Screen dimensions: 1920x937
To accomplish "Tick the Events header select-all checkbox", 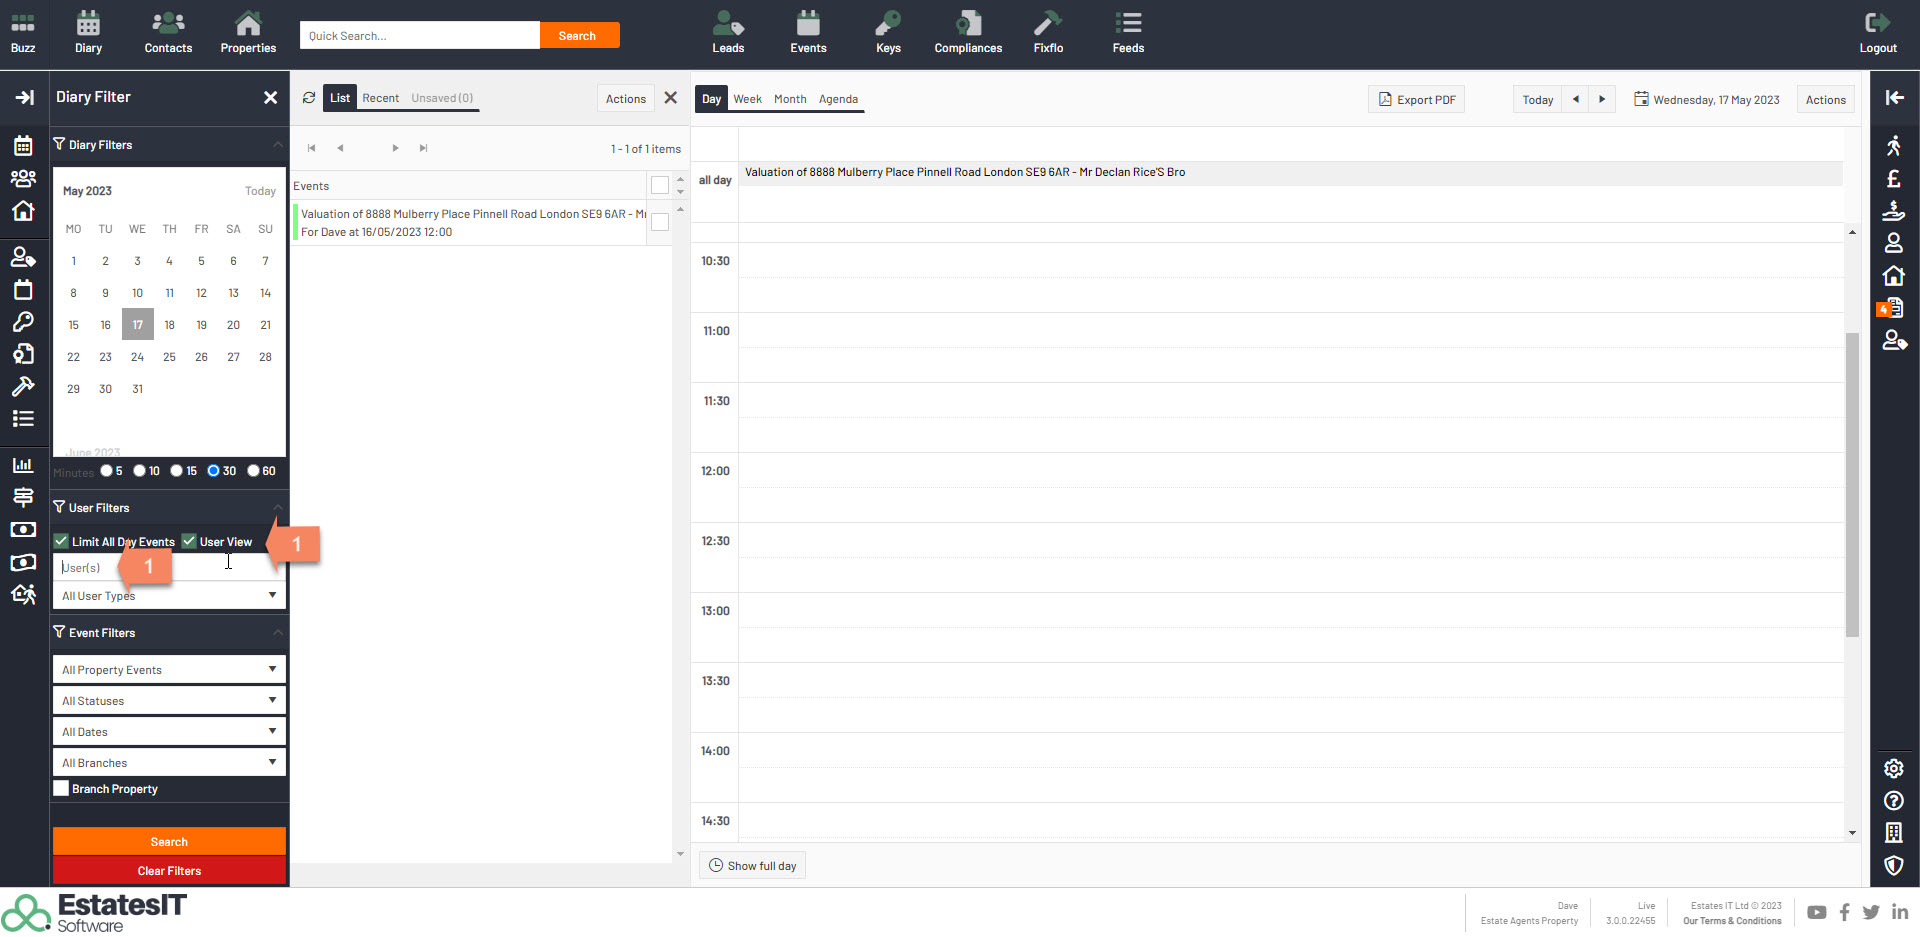I will click(660, 185).
